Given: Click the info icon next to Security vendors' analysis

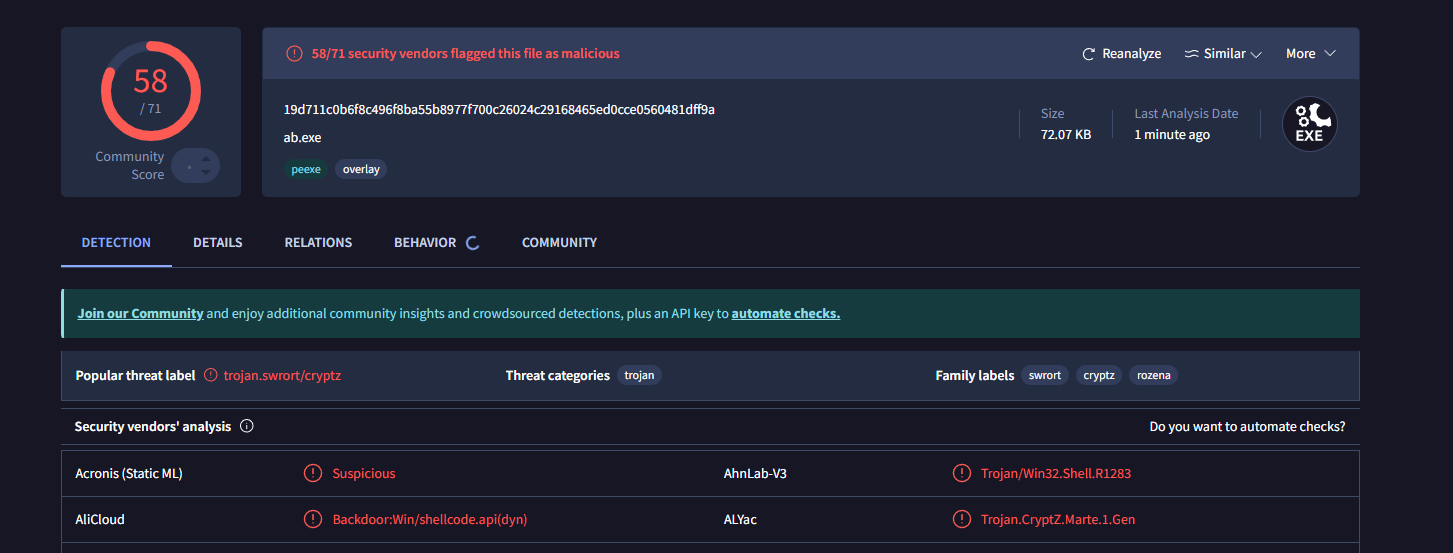Looking at the screenshot, I should 247,427.
